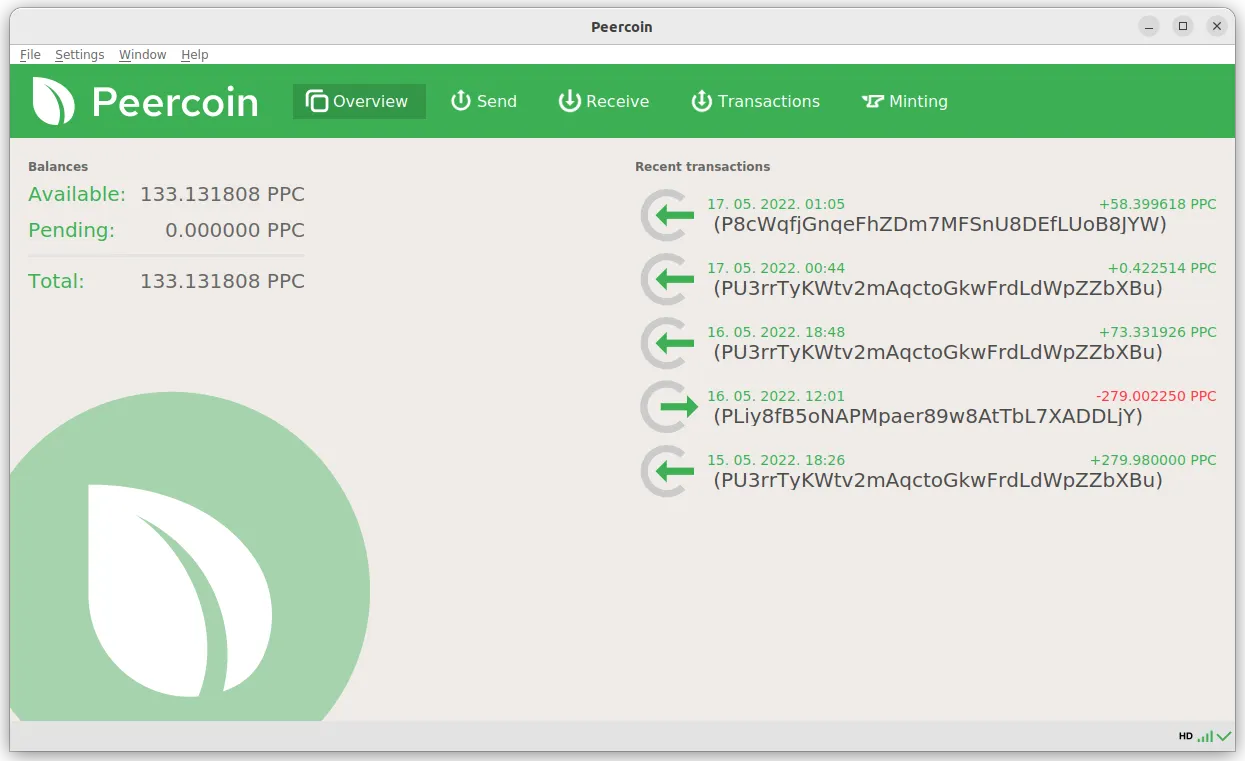Click the 17. 05. 2022. 00:44 timestamp
1245x761 pixels.
coord(776,268)
